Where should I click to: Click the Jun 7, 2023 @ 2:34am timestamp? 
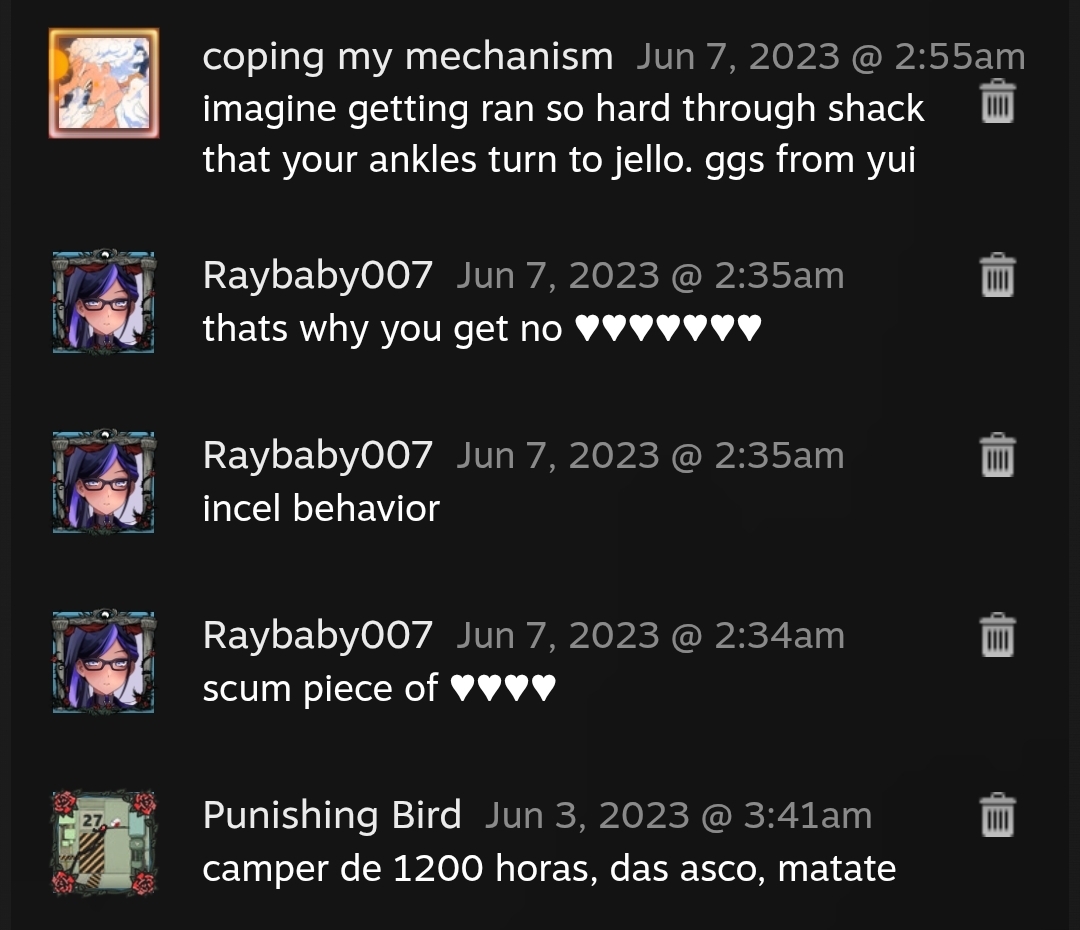[650, 635]
